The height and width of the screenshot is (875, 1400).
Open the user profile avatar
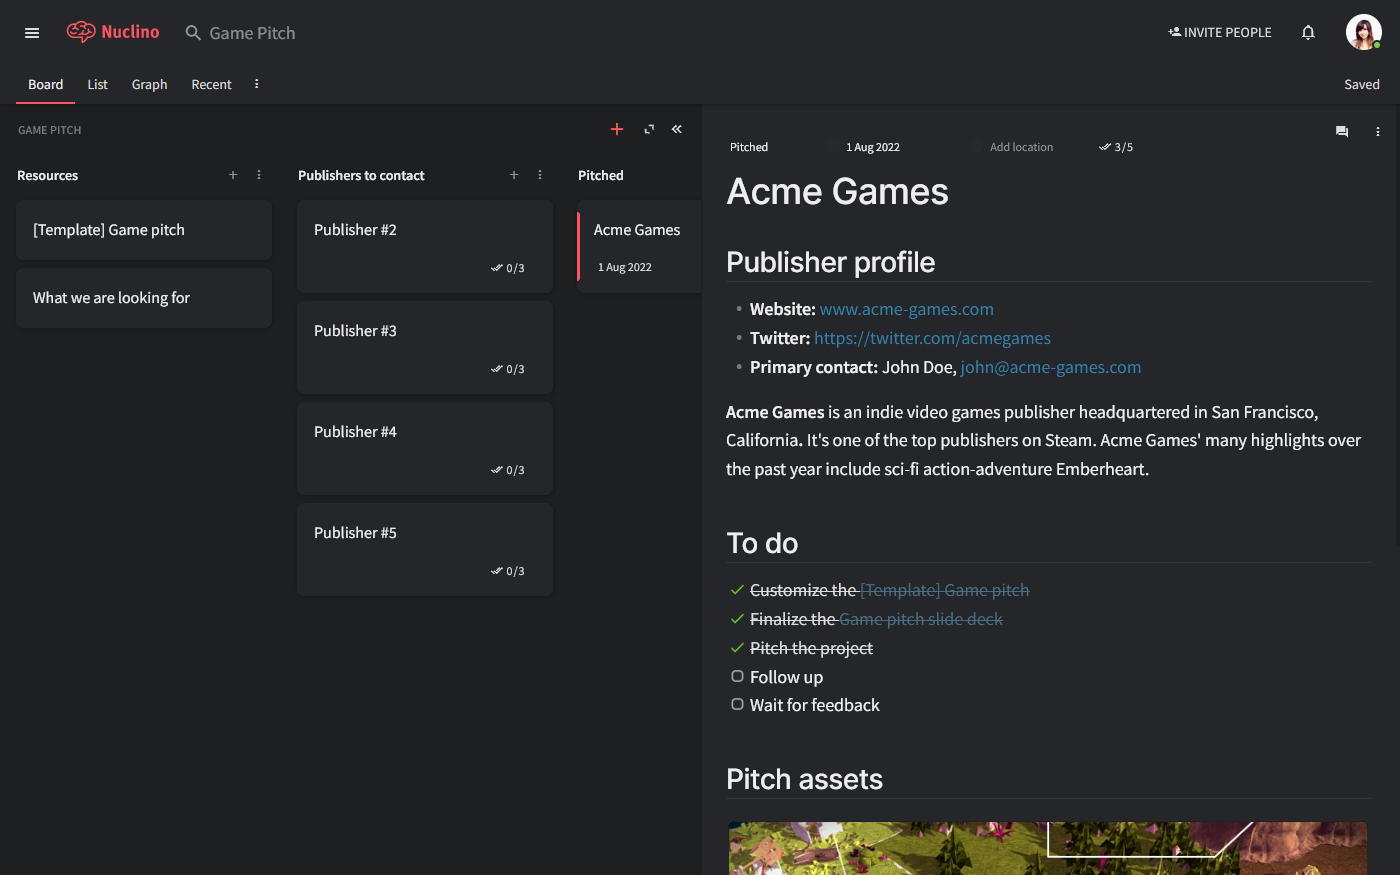1363,32
